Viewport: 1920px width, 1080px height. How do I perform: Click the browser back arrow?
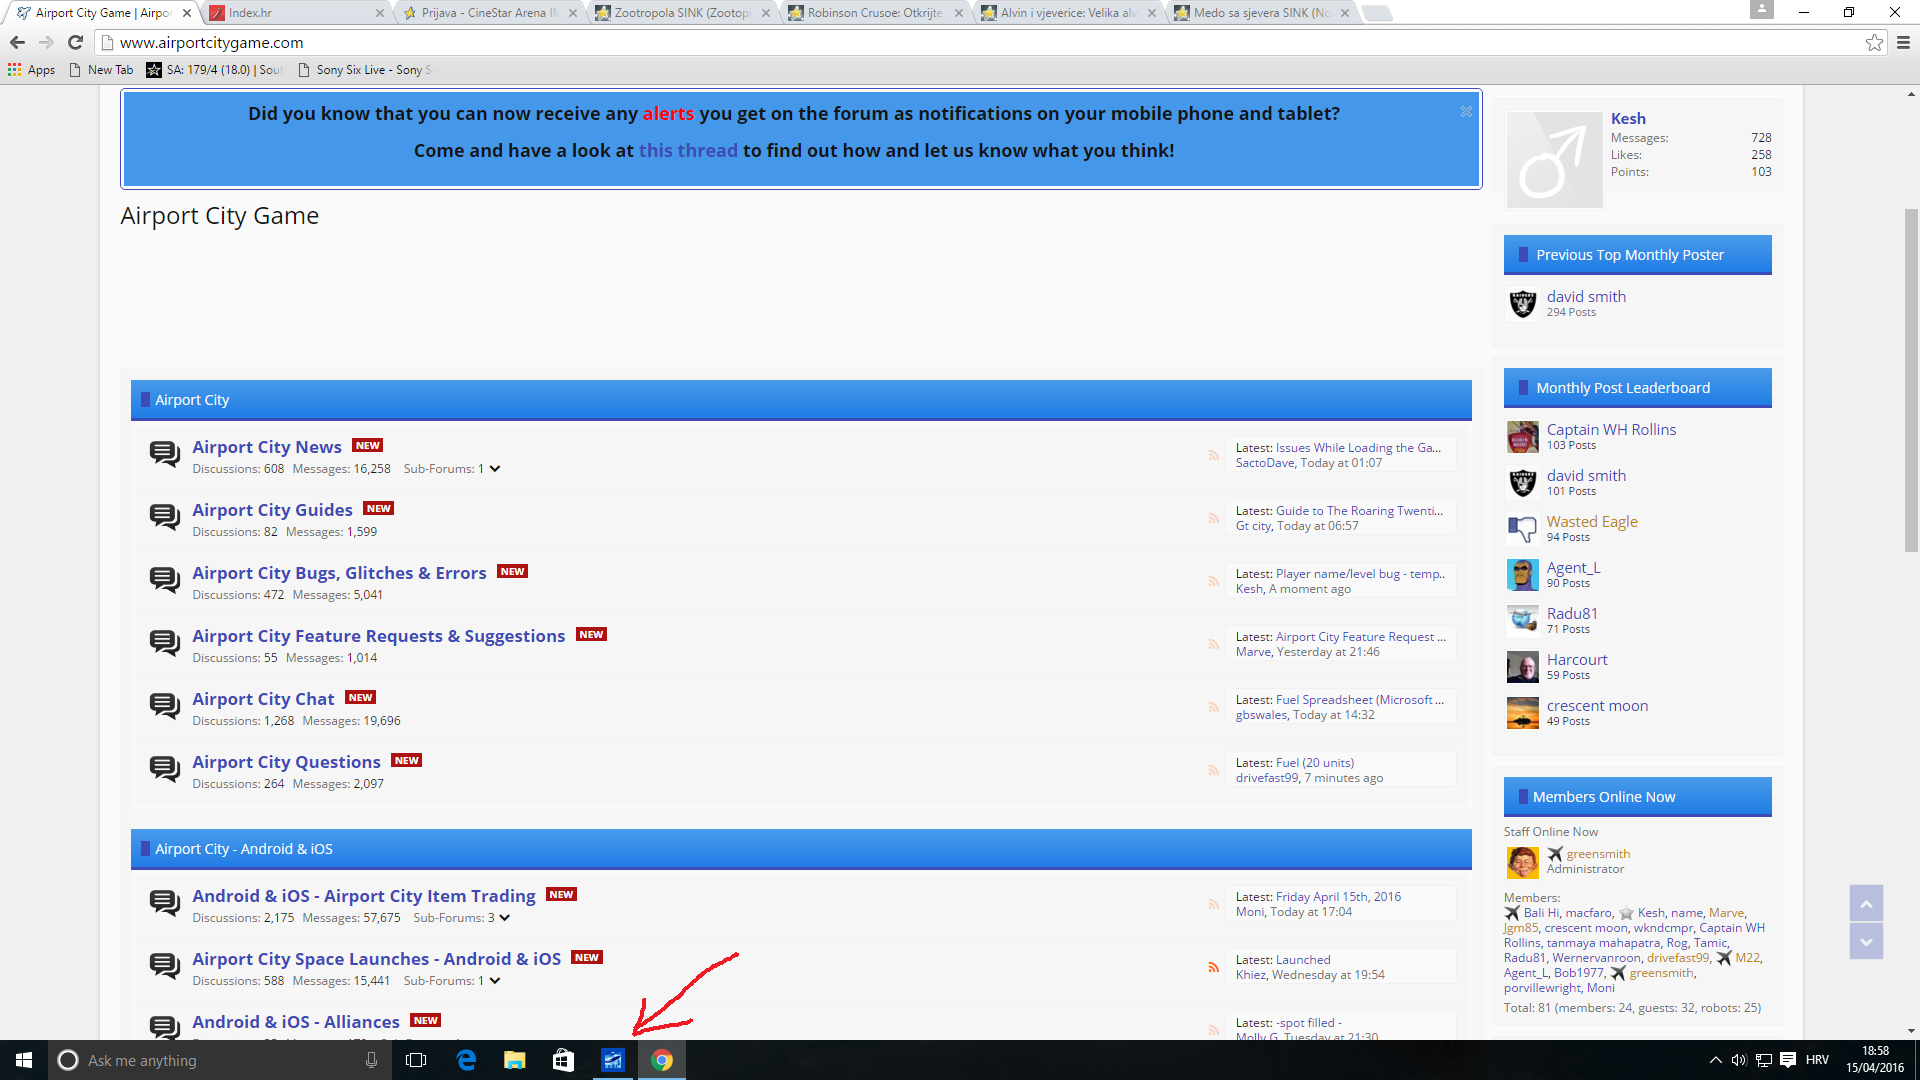pyautogui.click(x=17, y=42)
